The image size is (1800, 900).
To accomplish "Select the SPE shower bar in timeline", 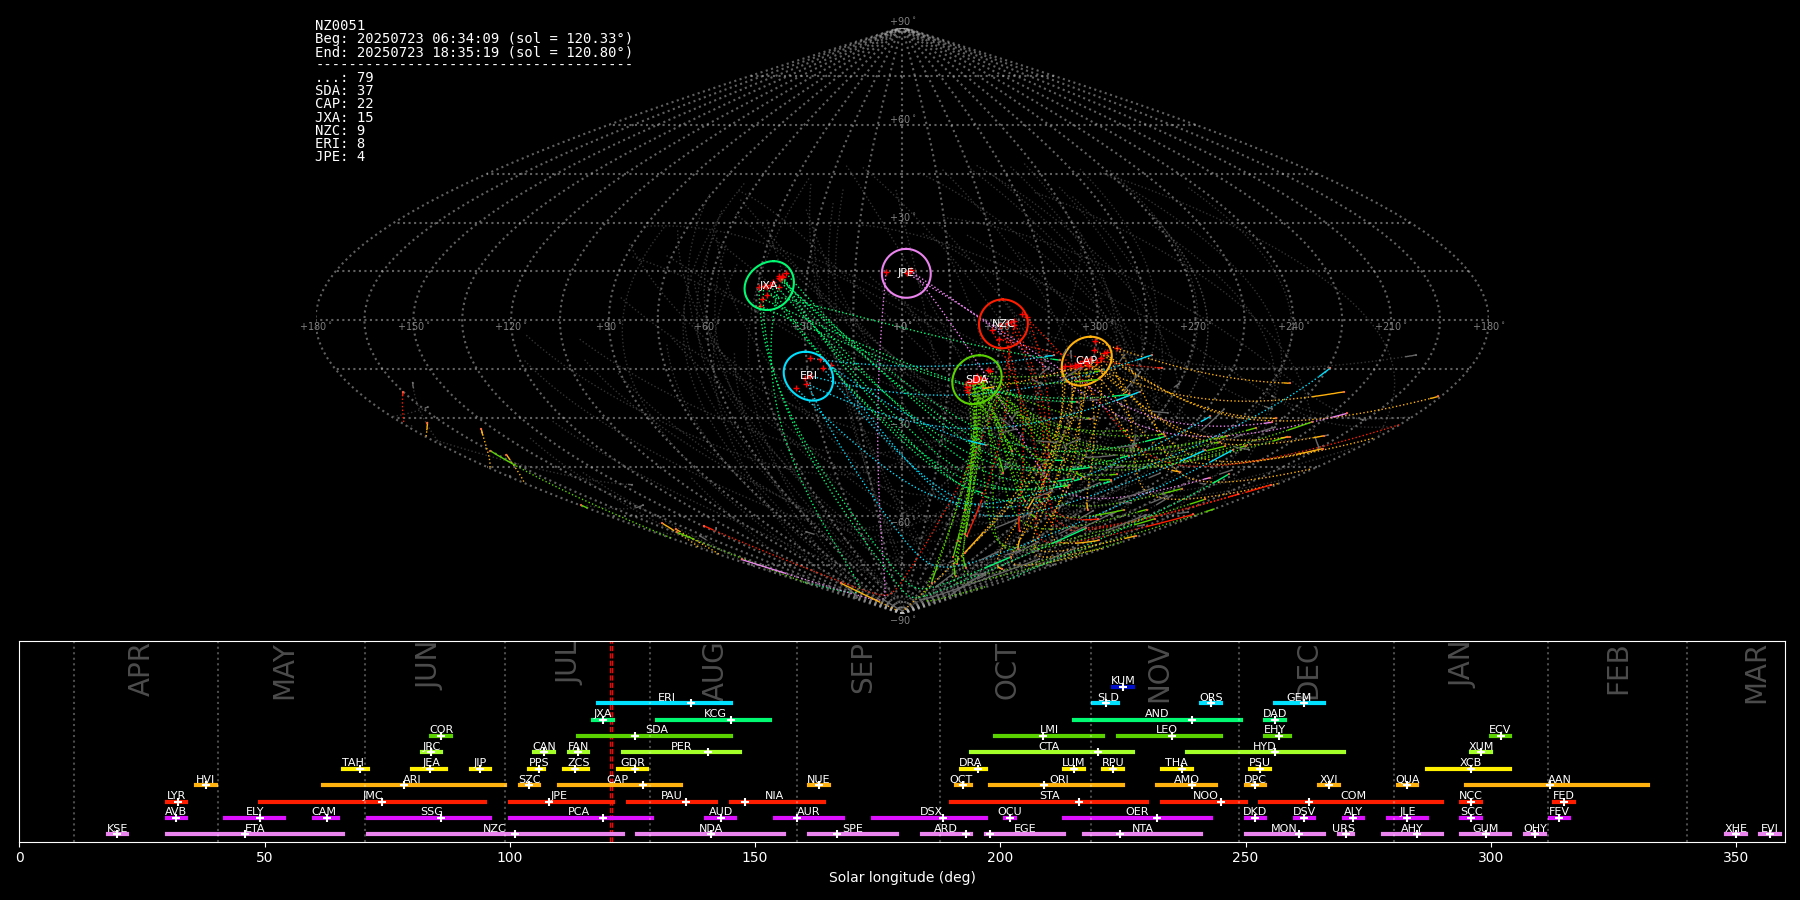I will tap(853, 834).
